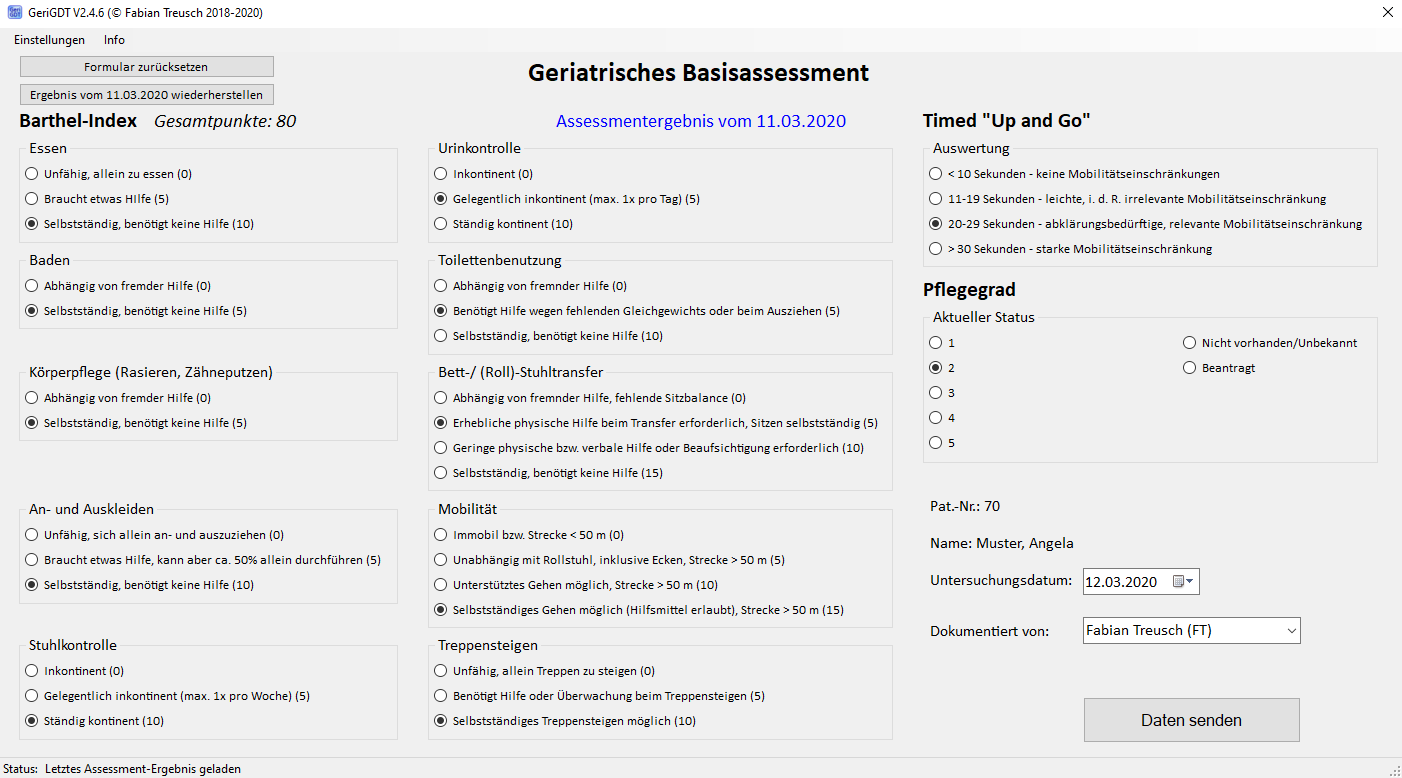The height and width of the screenshot is (778, 1402).
Task: Select '< 10 Sekunden' Timed Up and Go option
Action: 936,174
